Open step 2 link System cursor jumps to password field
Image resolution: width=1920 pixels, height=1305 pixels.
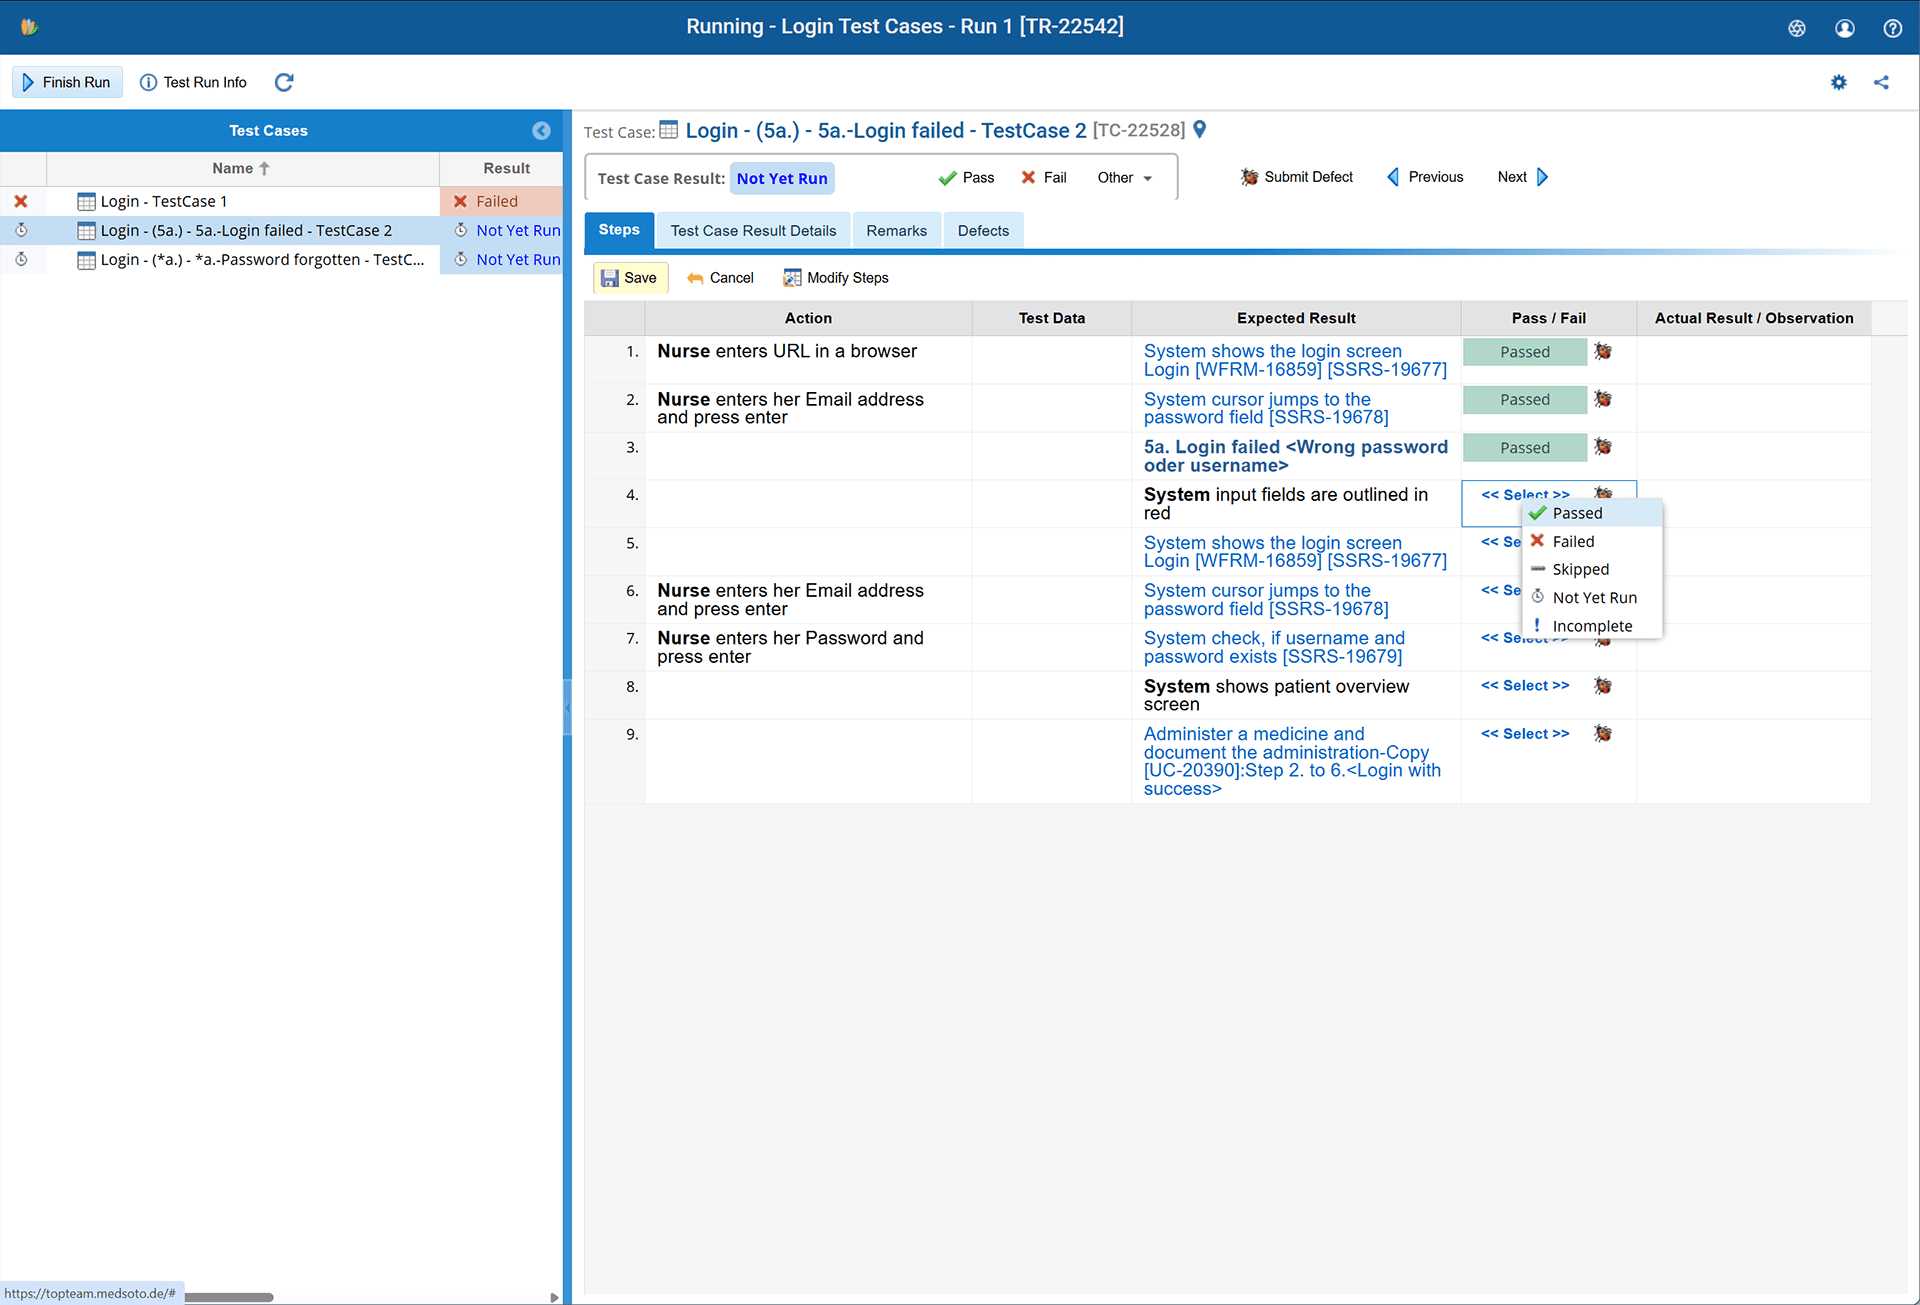(x=1266, y=408)
